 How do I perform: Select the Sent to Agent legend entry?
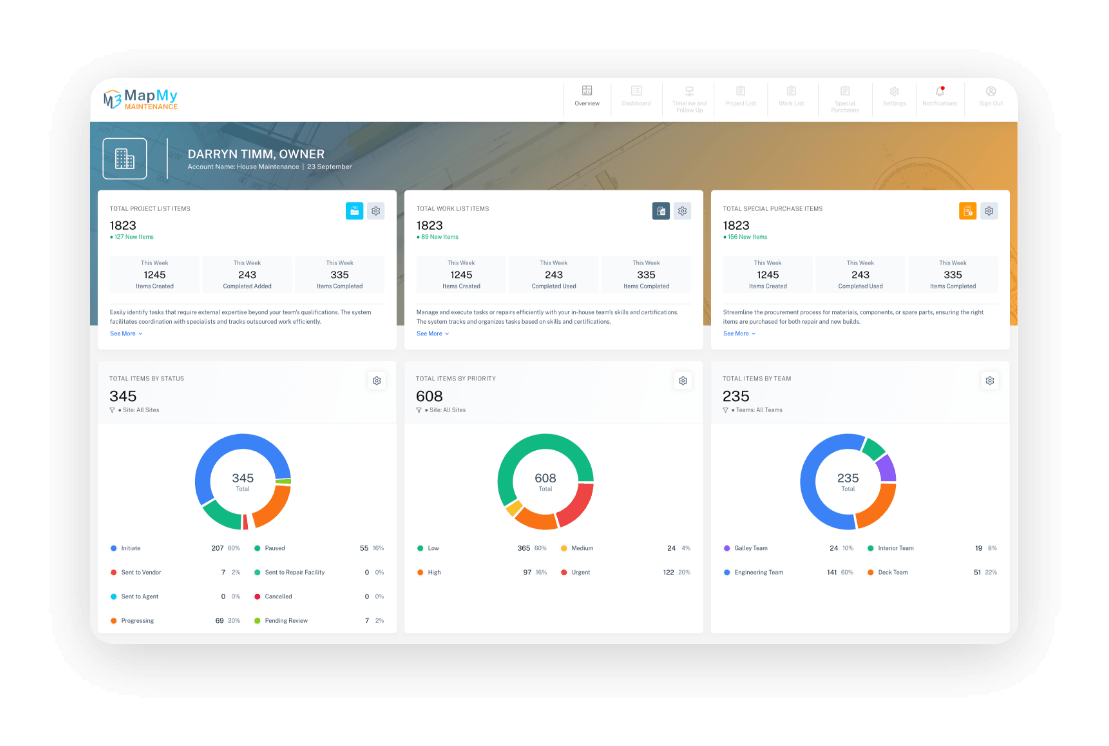[175, 596]
